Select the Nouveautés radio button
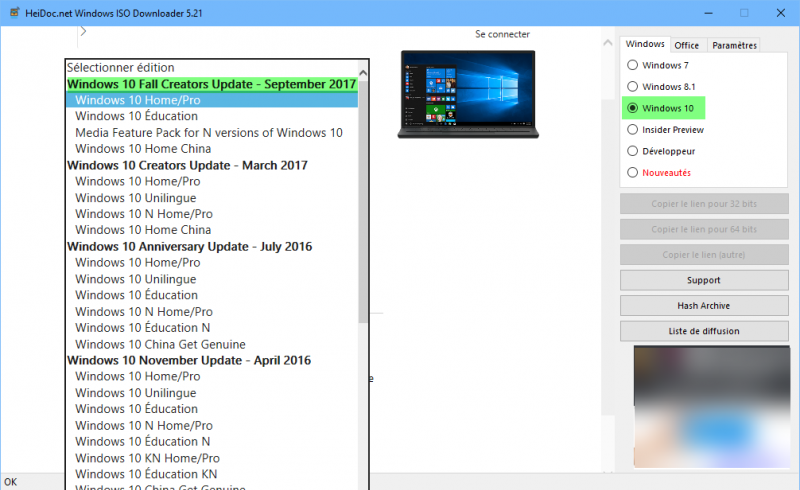This screenshot has width=800, height=490. click(633, 172)
